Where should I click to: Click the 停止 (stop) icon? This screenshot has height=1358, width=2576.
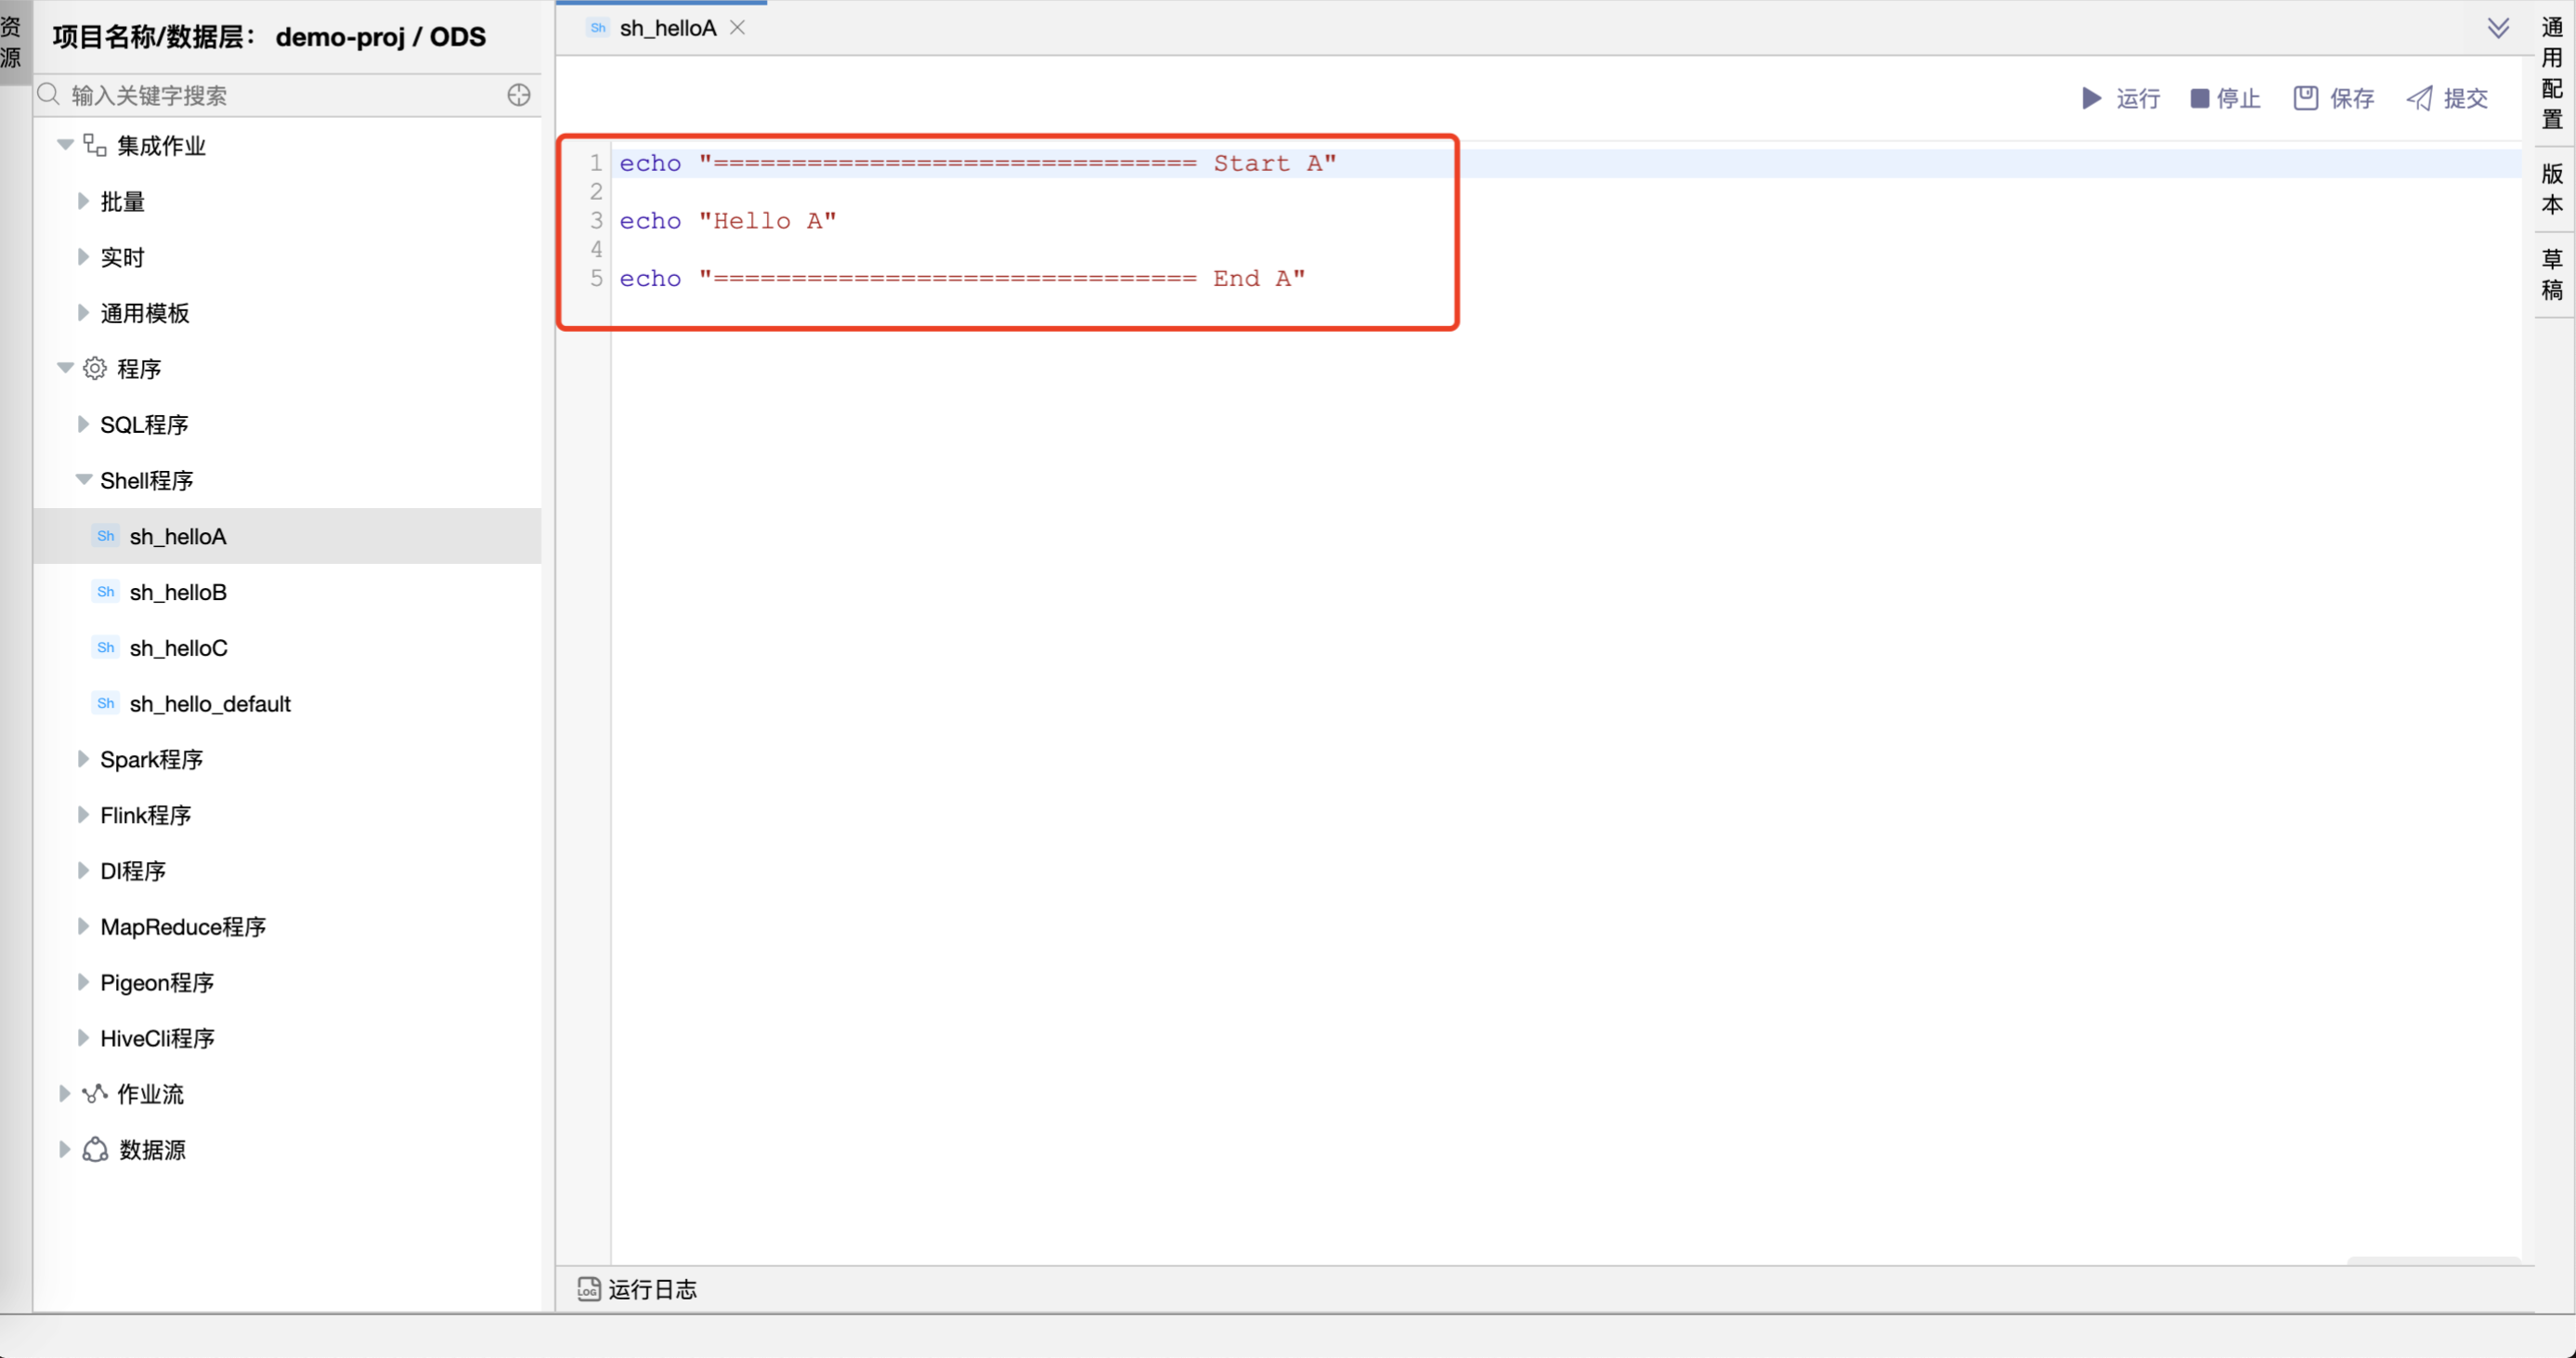(2200, 98)
